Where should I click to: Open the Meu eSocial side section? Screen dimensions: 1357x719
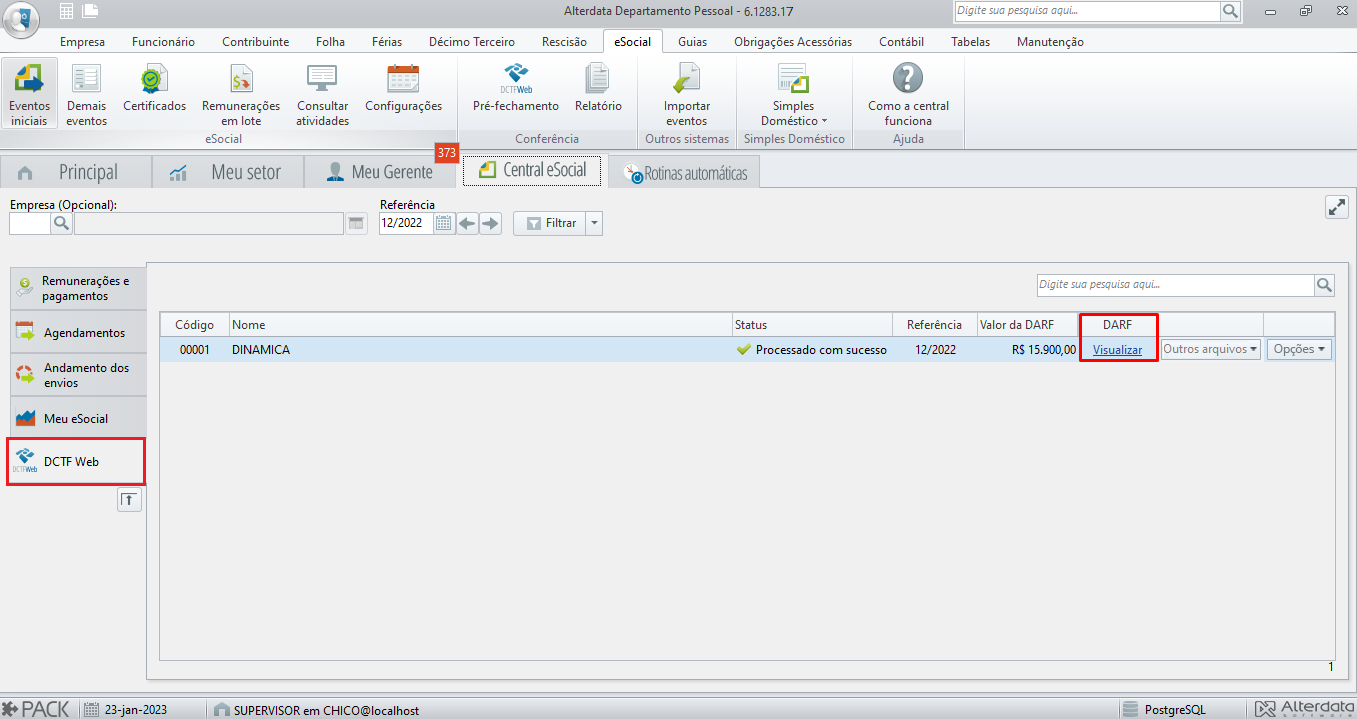coord(76,418)
